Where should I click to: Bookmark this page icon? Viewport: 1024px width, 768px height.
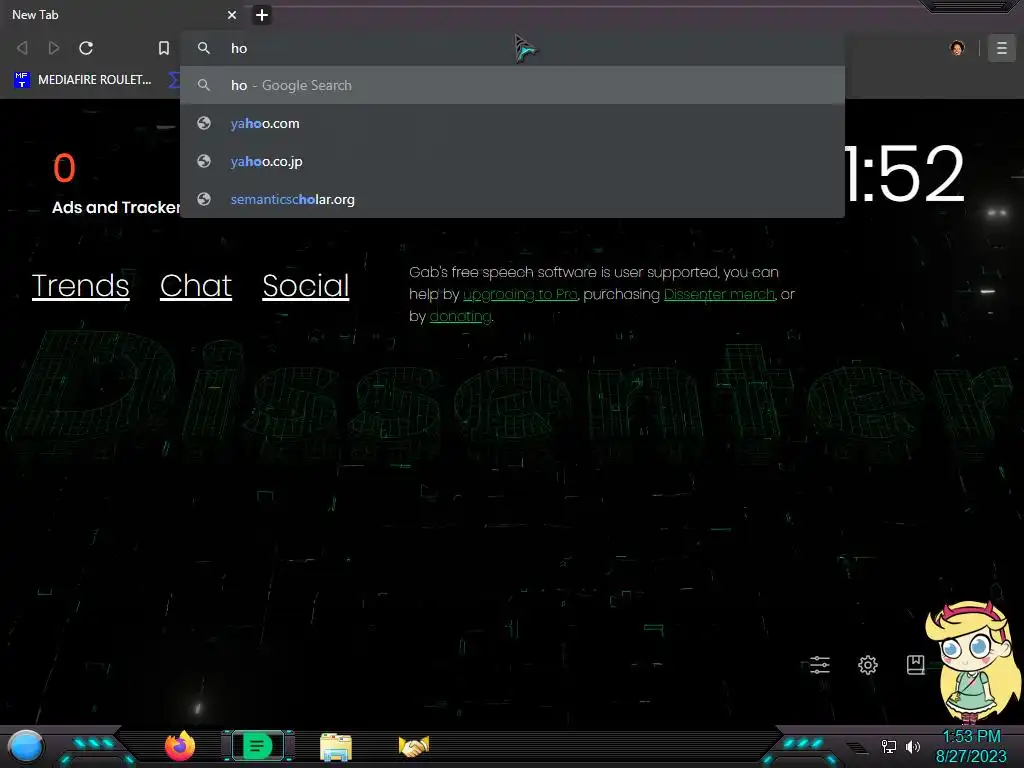[164, 48]
